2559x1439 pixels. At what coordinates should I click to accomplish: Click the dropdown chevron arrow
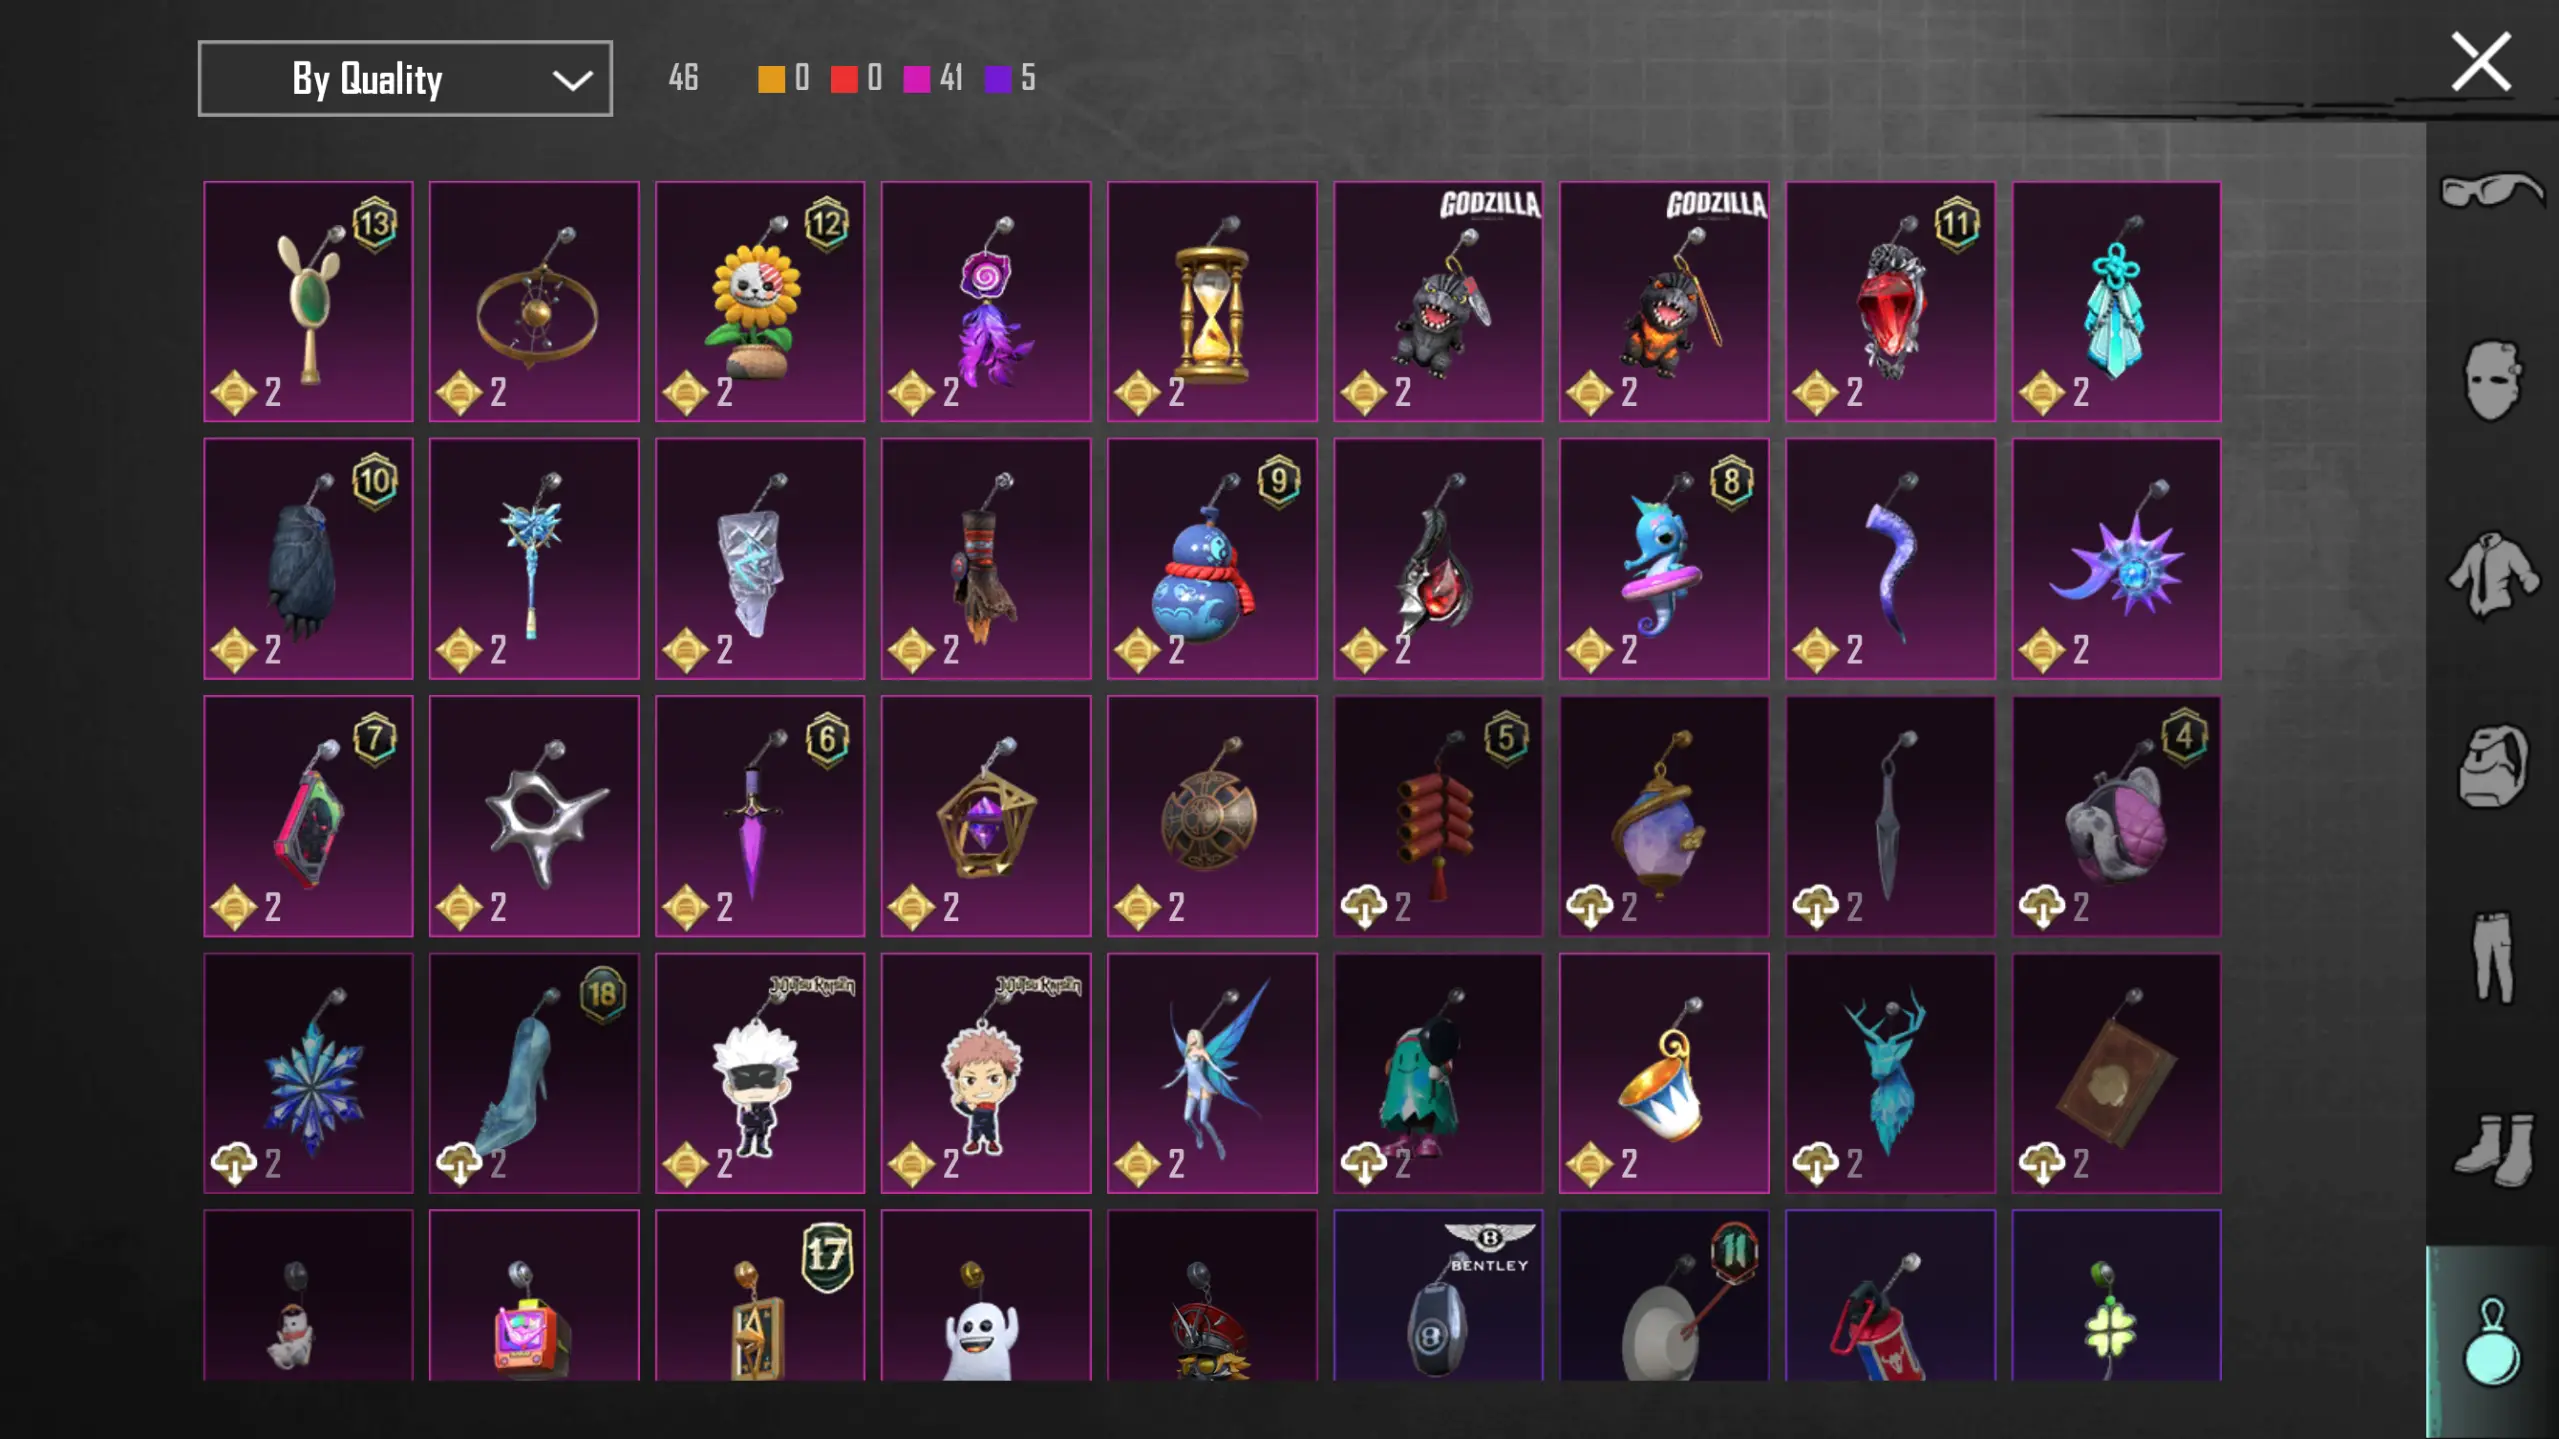coord(572,80)
